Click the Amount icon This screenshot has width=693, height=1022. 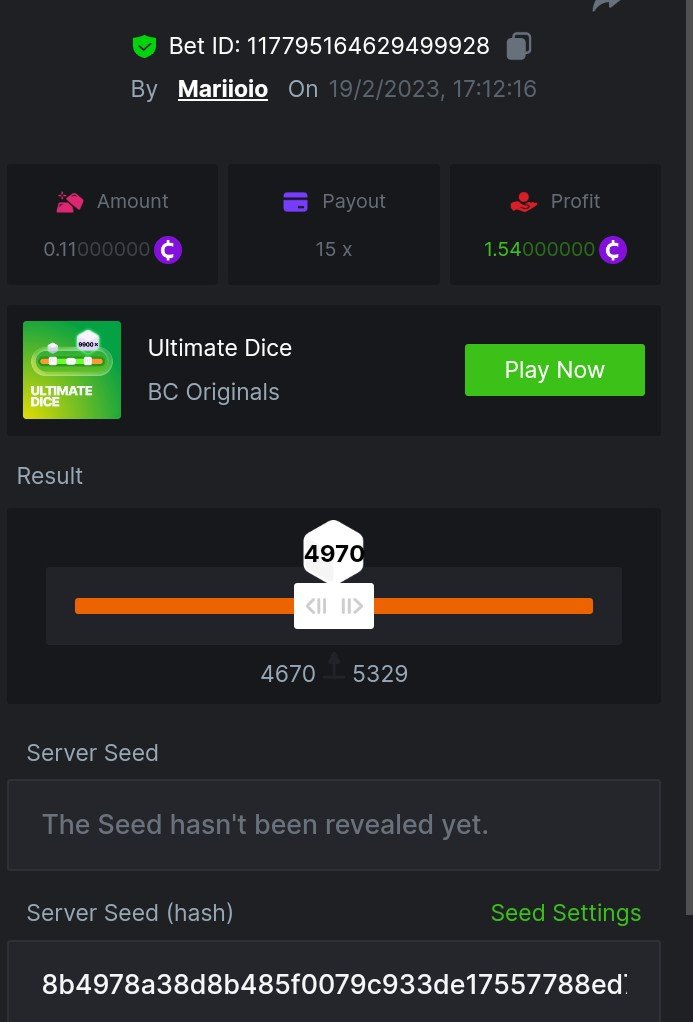point(69,202)
